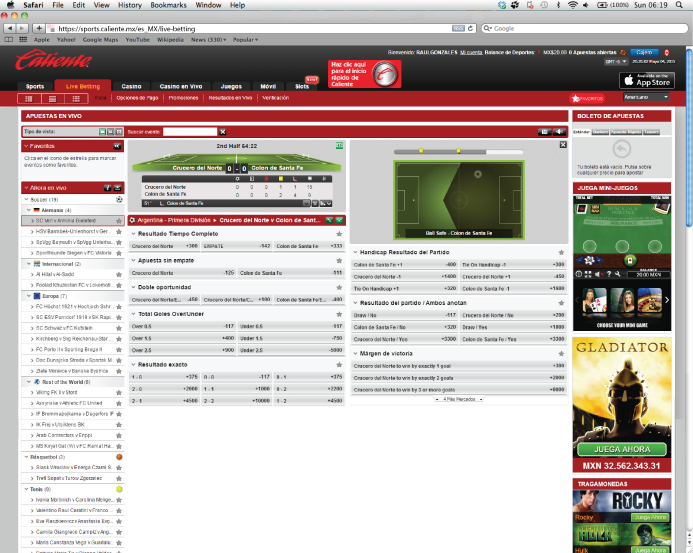Click the video icon beside the sound button
The image size is (693, 553).
pyautogui.click(x=544, y=132)
